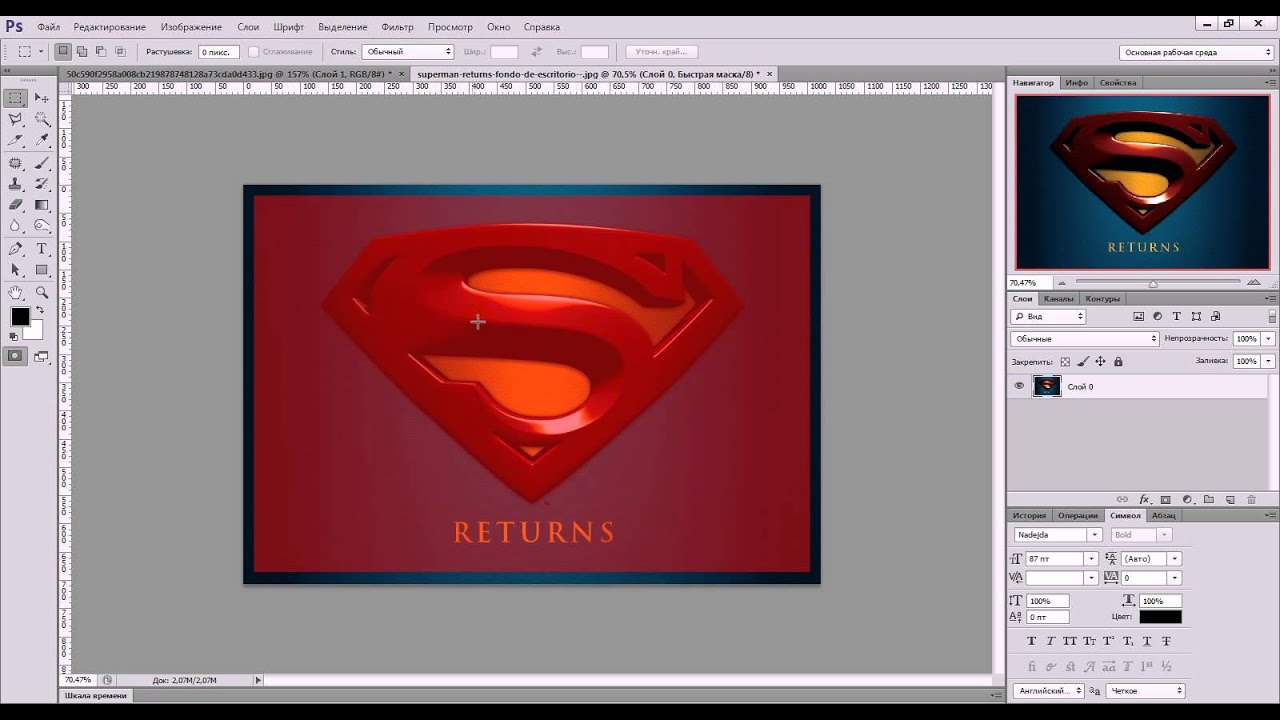Select the Path Selection tool
The width and height of the screenshot is (1280, 720).
click(x=15, y=270)
